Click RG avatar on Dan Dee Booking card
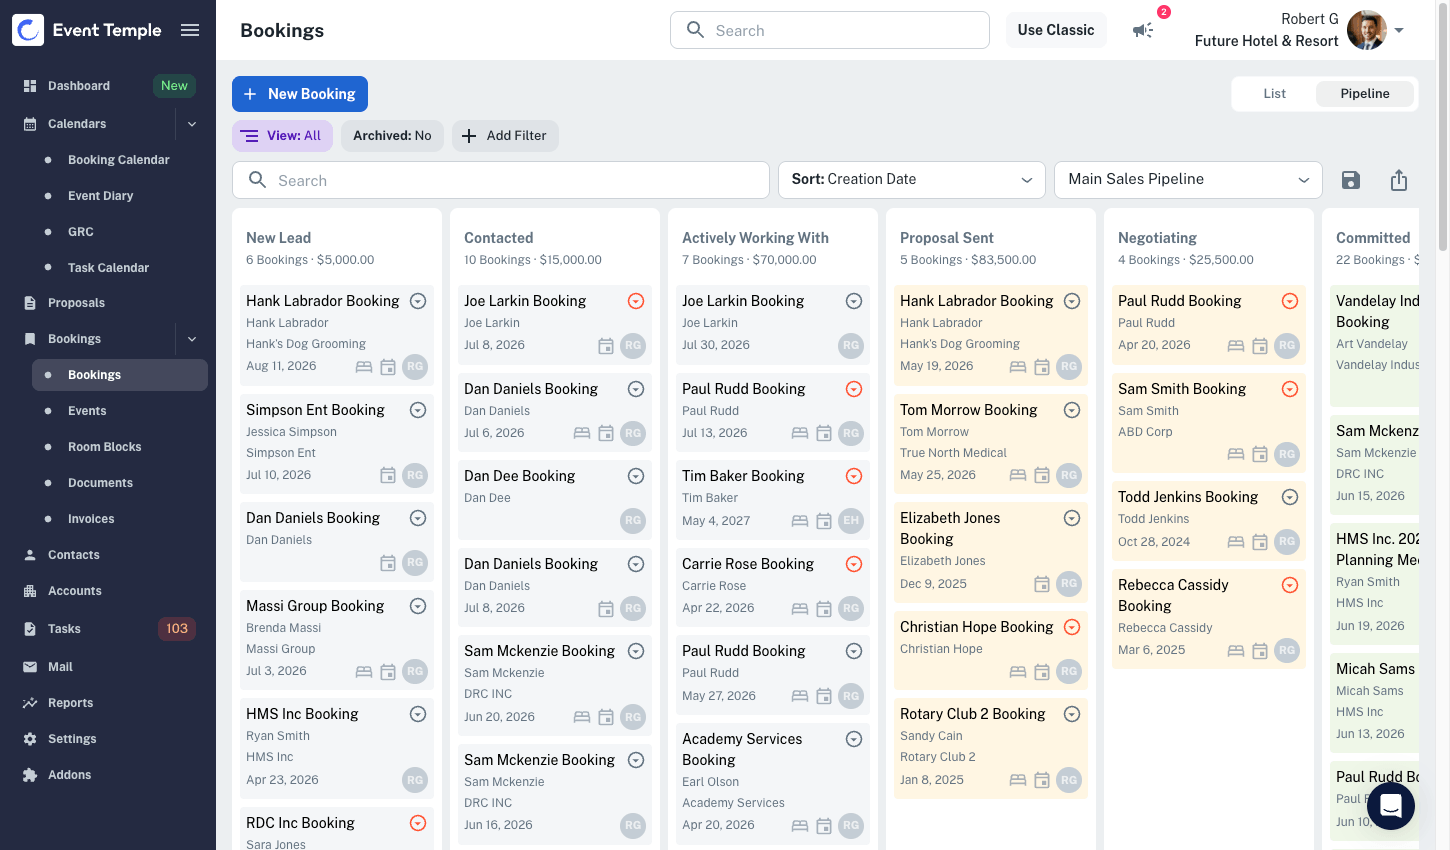Image resolution: width=1450 pixels, height=850 pixels. (x=633, y=520)
